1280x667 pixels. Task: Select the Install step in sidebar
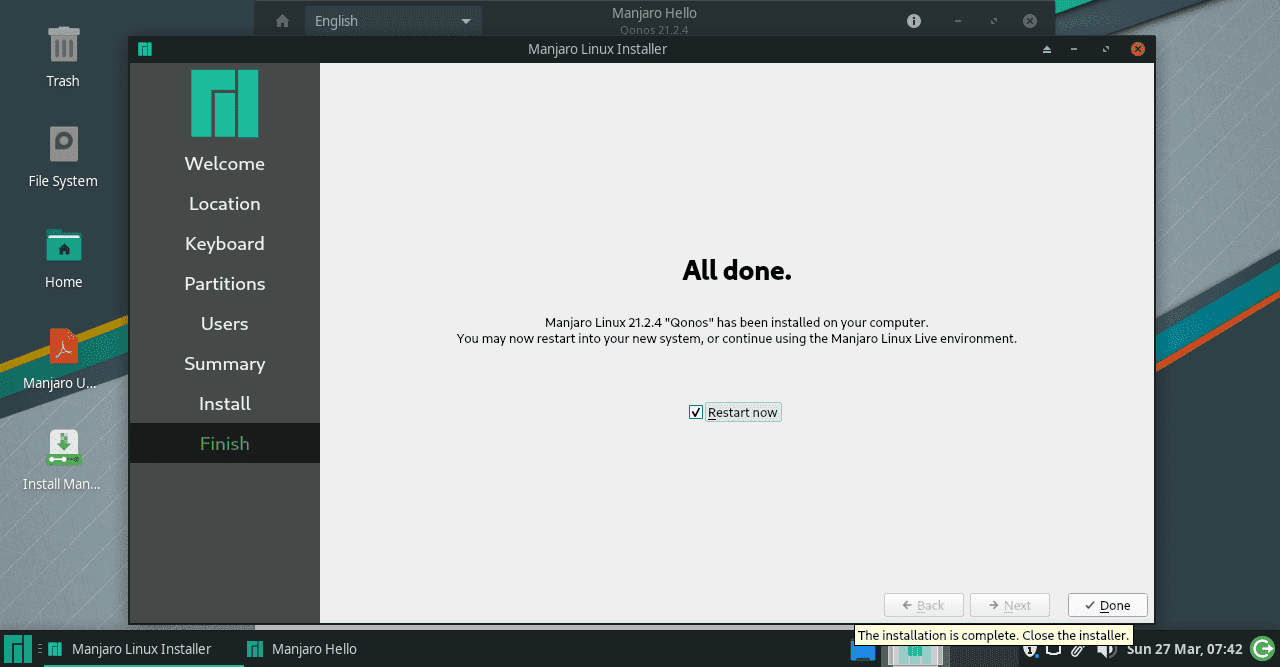224,404
